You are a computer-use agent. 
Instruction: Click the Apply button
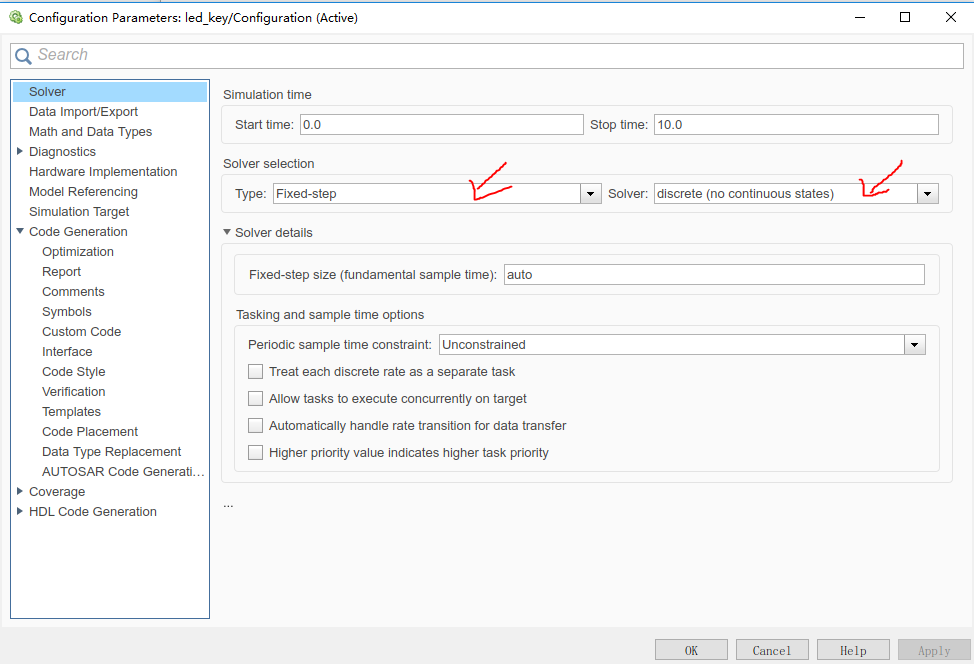click(x=934, y=650)
